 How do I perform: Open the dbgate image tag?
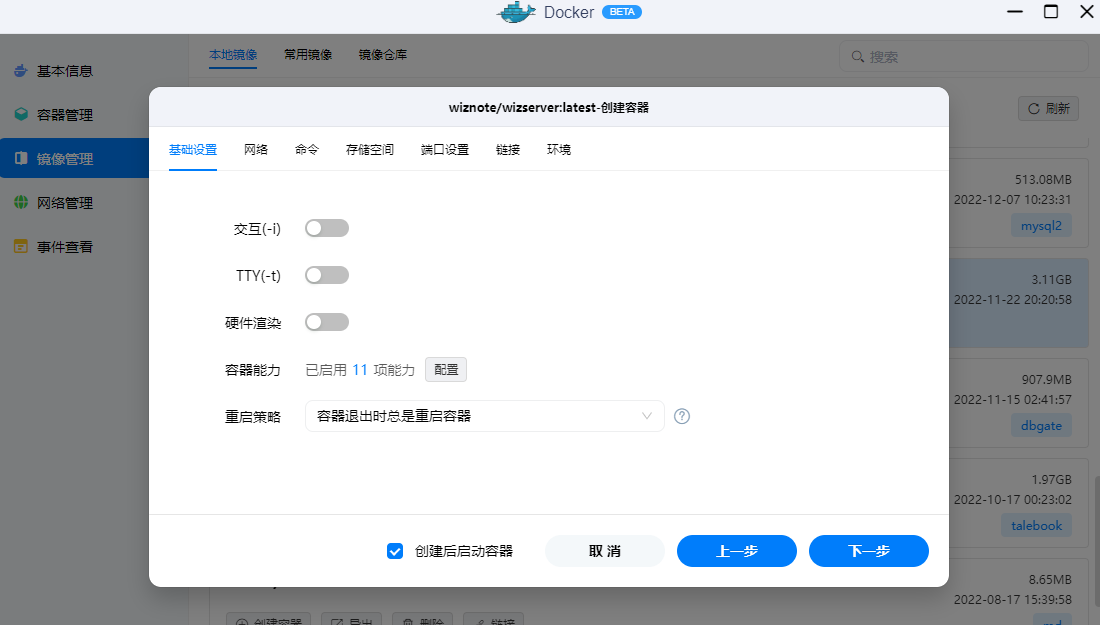[1041, 425]
